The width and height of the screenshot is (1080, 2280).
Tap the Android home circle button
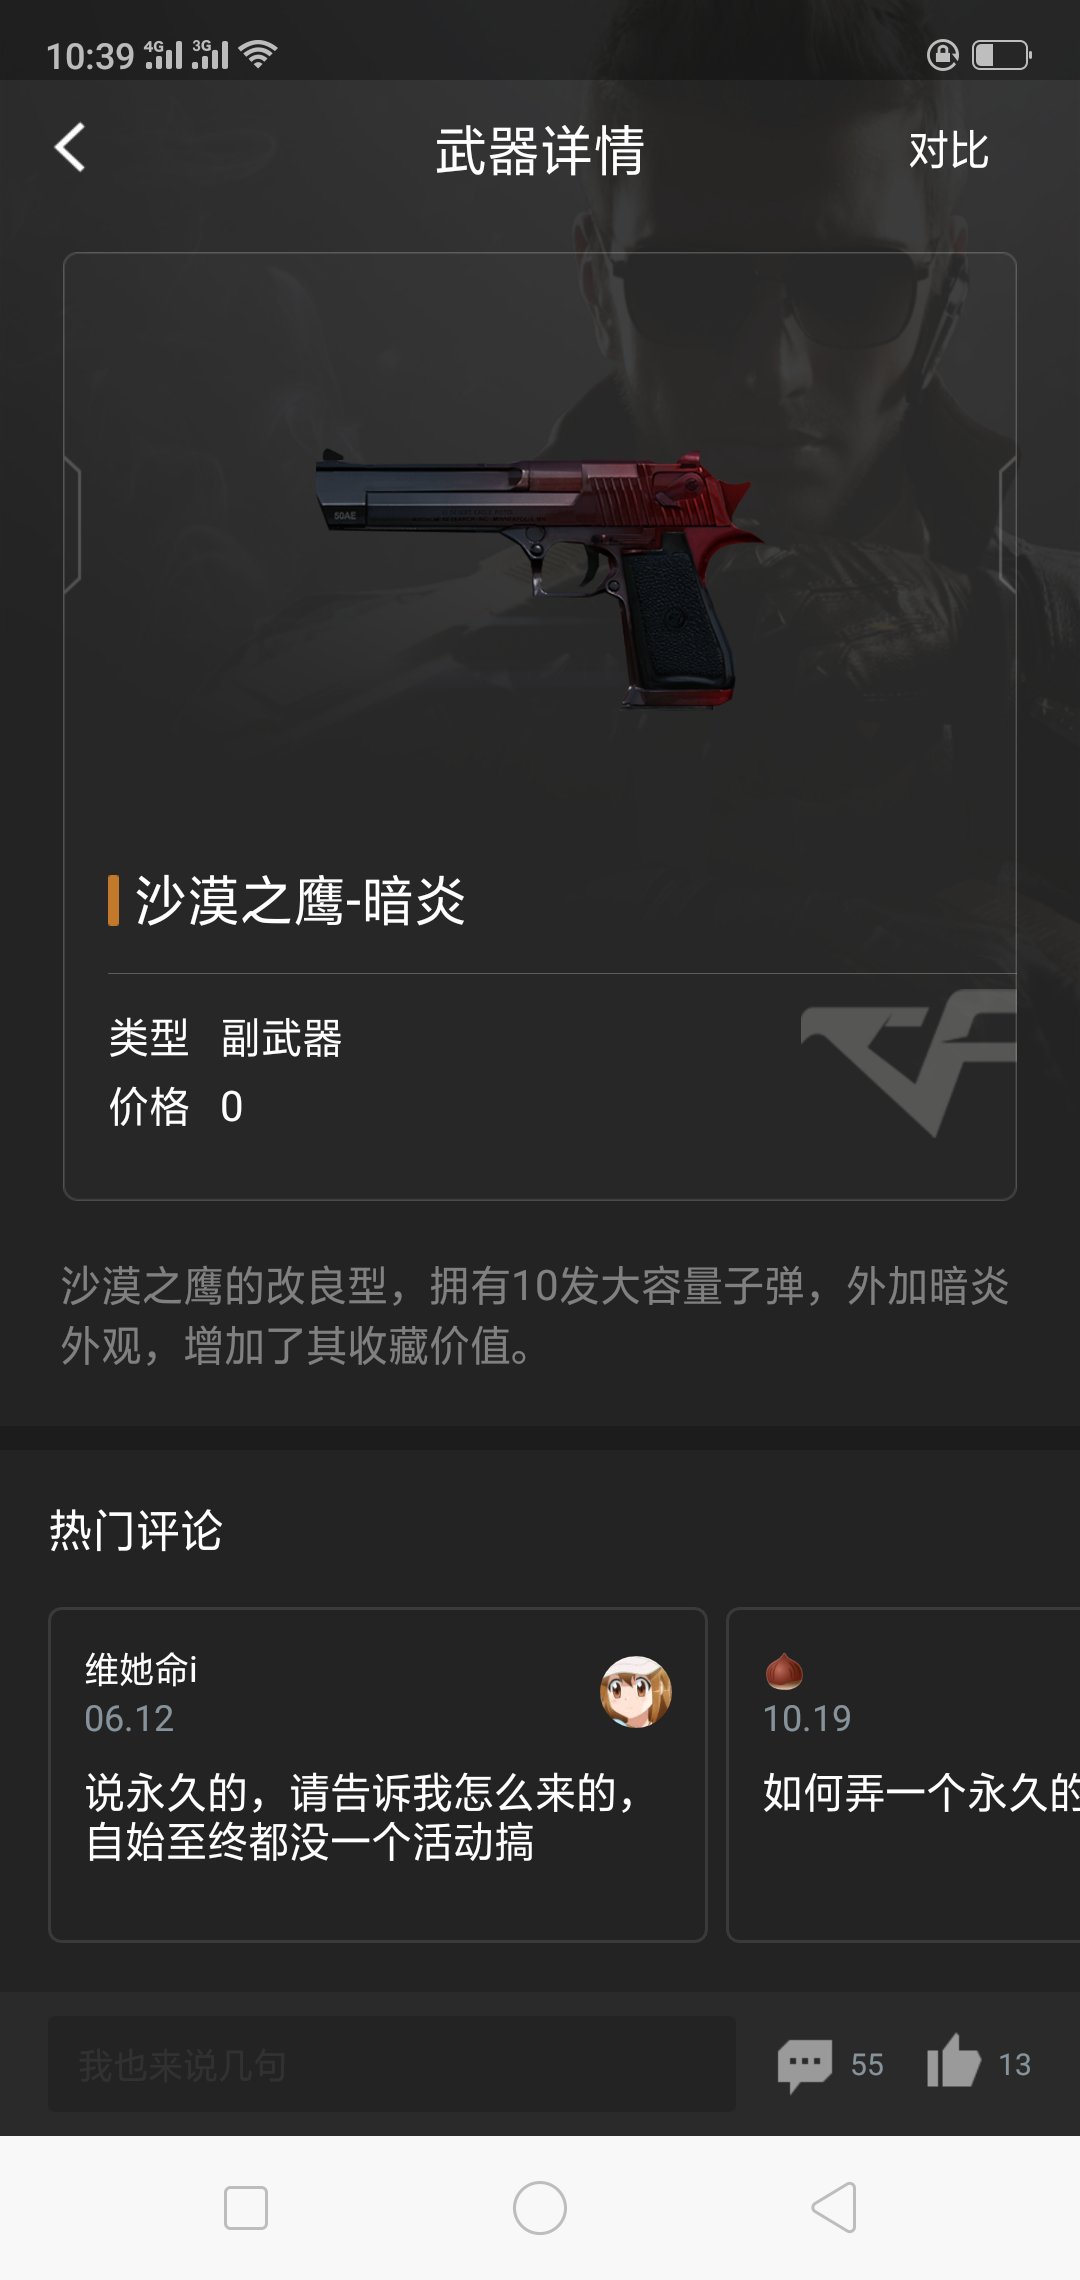coord(540,2208)
